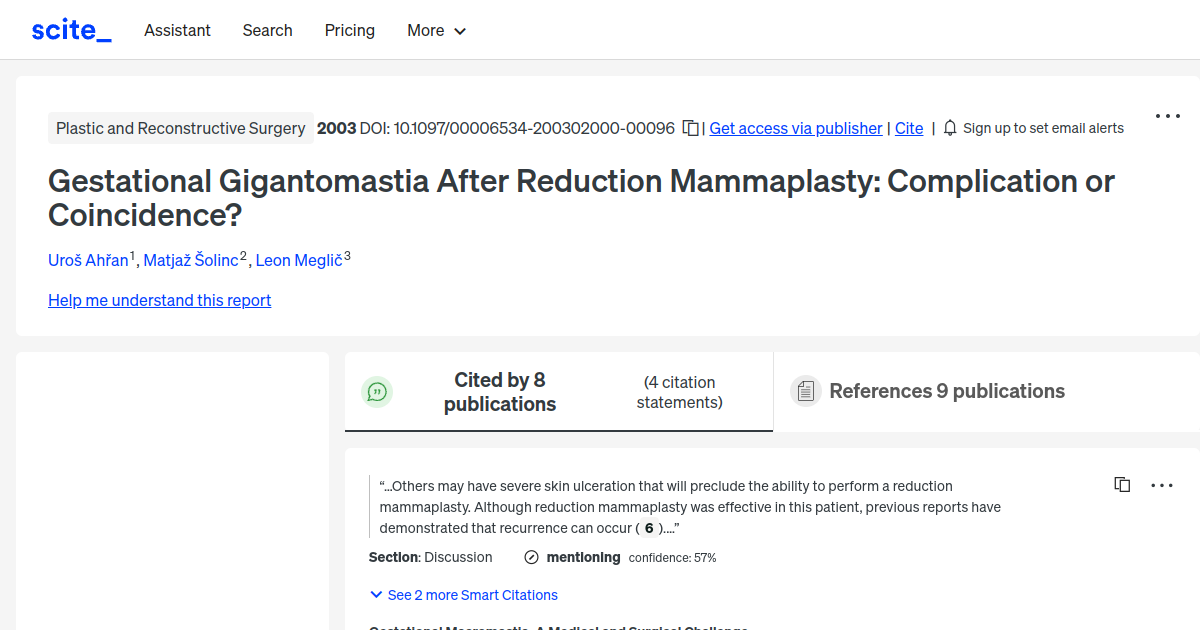Click the references document icon
This screenshot has width=1200, height=630.
[805, 390]
